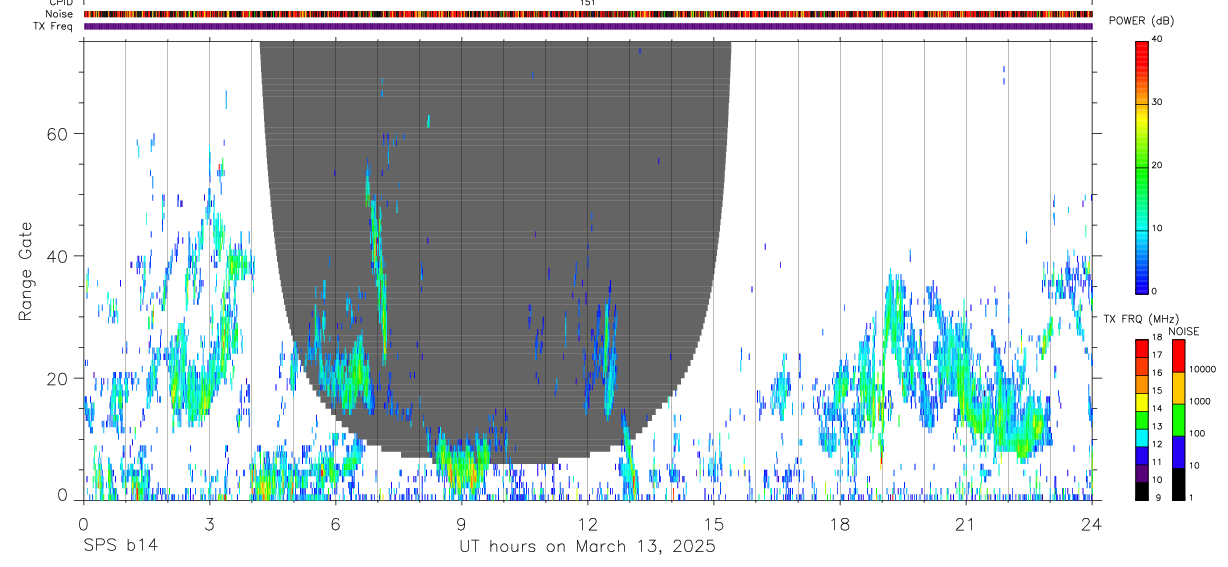Image resolution: width=1228 pixels, height=567 pixels.
Task: Click the 18 label on TX FRQ scale
Action: click(x=1156, y=339)
